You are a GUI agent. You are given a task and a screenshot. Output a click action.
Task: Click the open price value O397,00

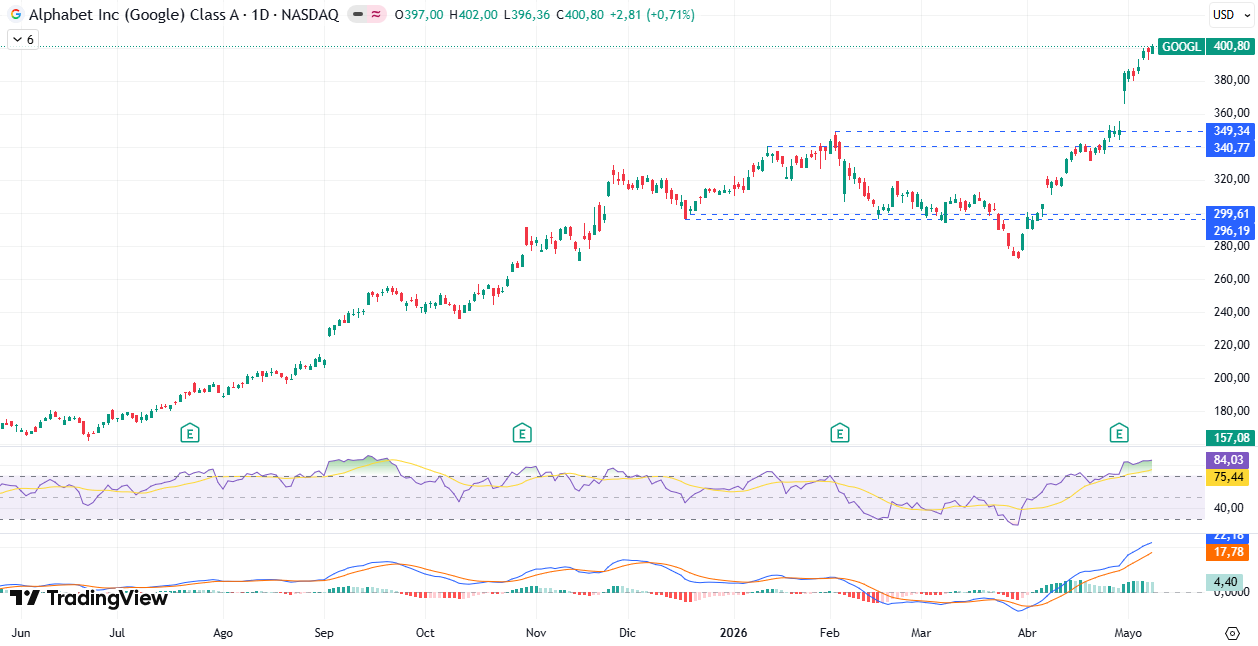tap(420, 15)
